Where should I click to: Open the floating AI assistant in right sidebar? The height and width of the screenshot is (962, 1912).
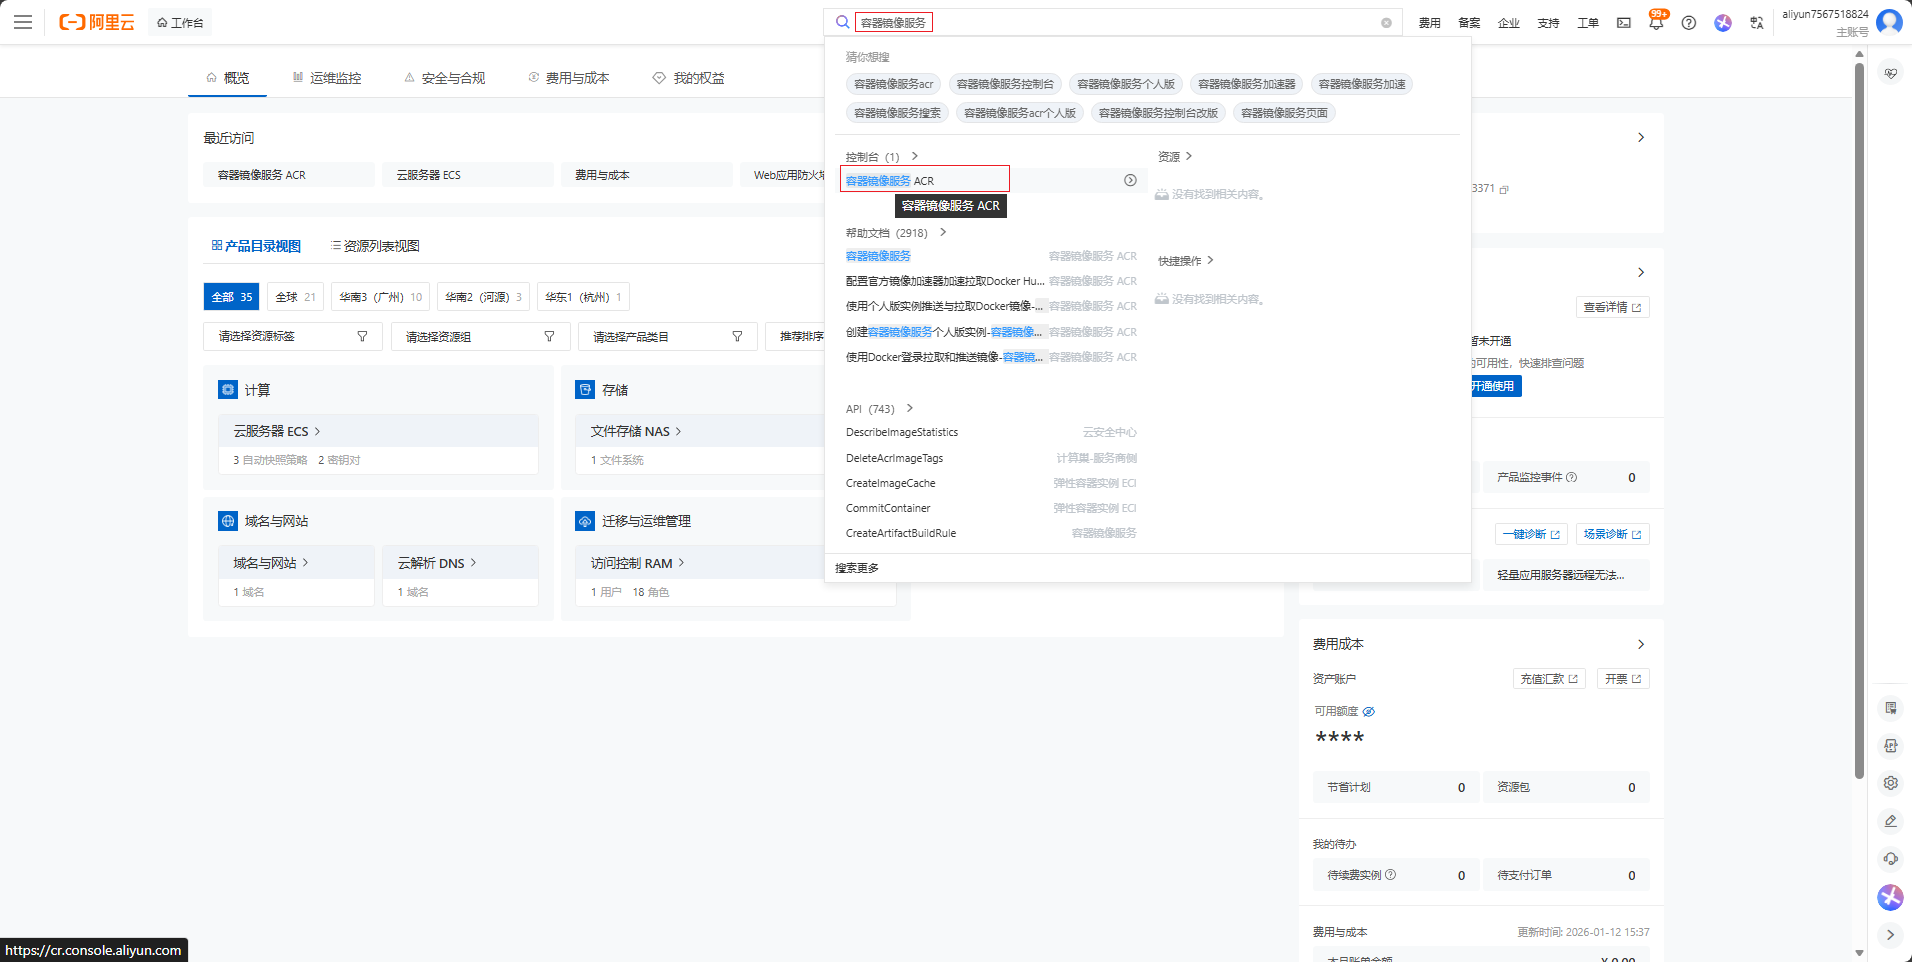1890,897
